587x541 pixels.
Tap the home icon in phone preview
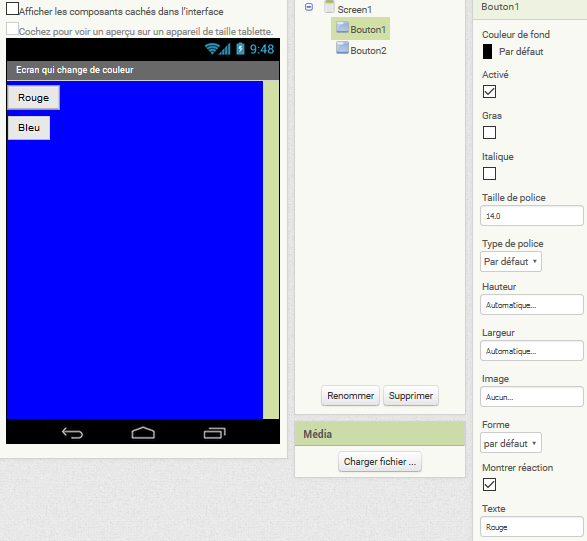[x=143, y=432]
